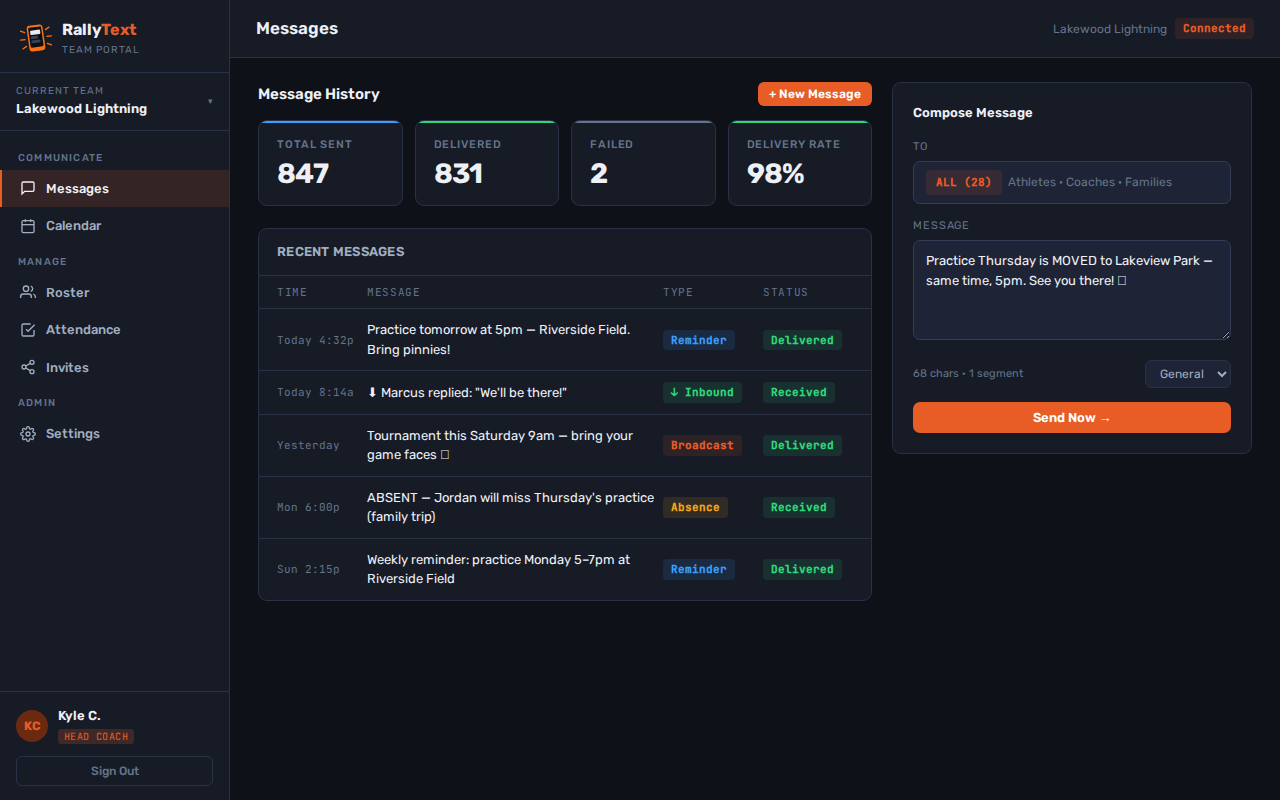
Task: Click the RECENT MESSAGES panel title
Action: click(341, 252)
